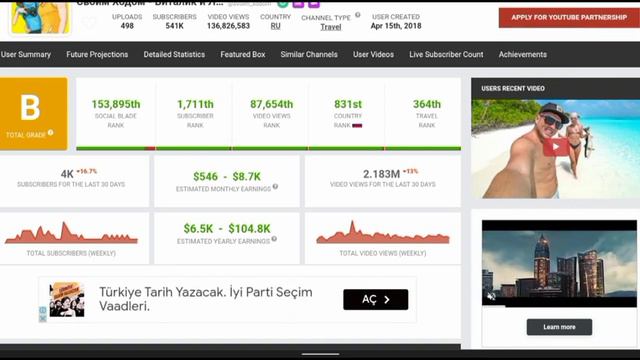Click the 87,654th video views rank

pos(271,104)
